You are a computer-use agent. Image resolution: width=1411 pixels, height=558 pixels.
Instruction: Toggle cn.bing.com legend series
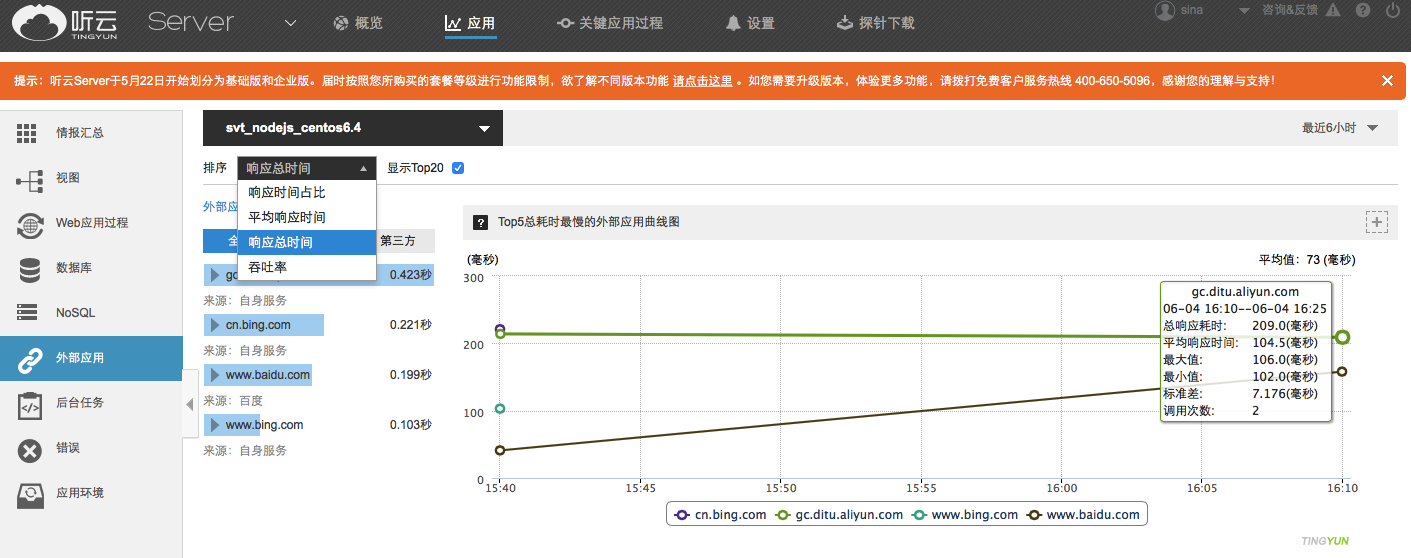click(720, 515)
